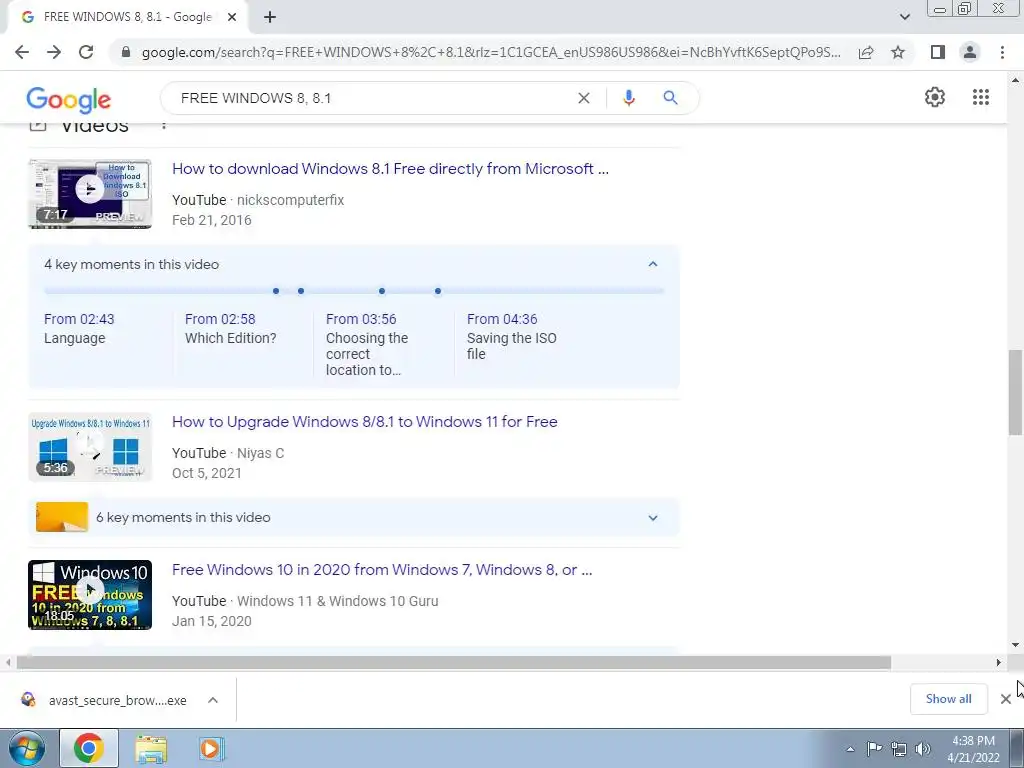This screenshot has height=768, width=1024.
Task: Show all downloads
Action: (x=948, y=699)
